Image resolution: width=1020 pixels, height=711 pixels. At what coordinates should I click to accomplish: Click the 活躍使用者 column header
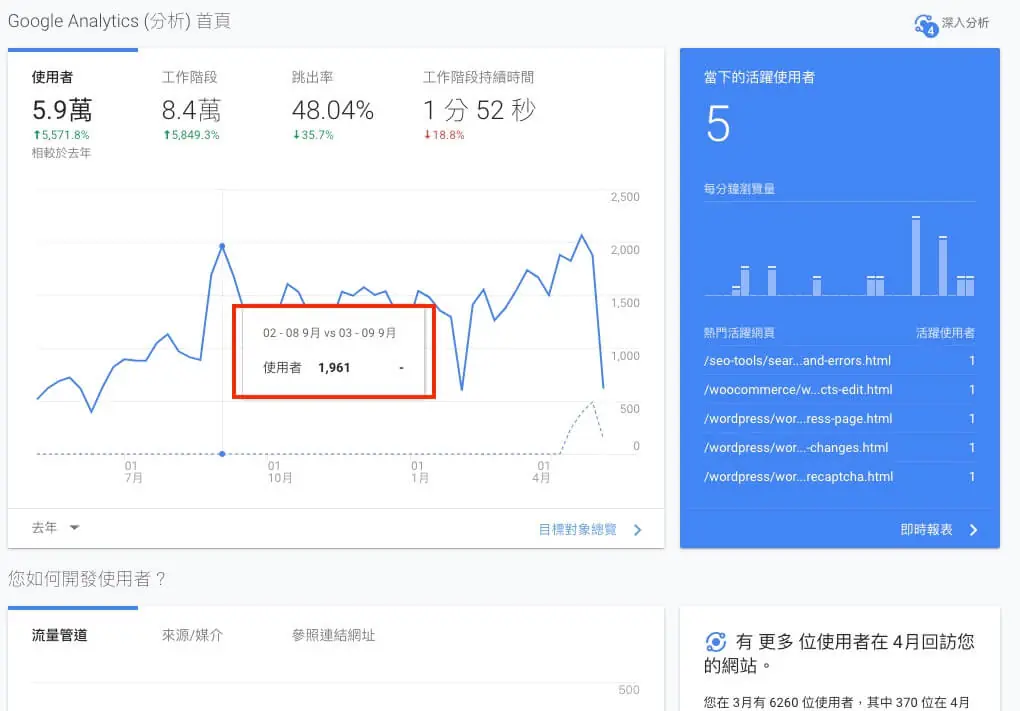click(945, 333)
